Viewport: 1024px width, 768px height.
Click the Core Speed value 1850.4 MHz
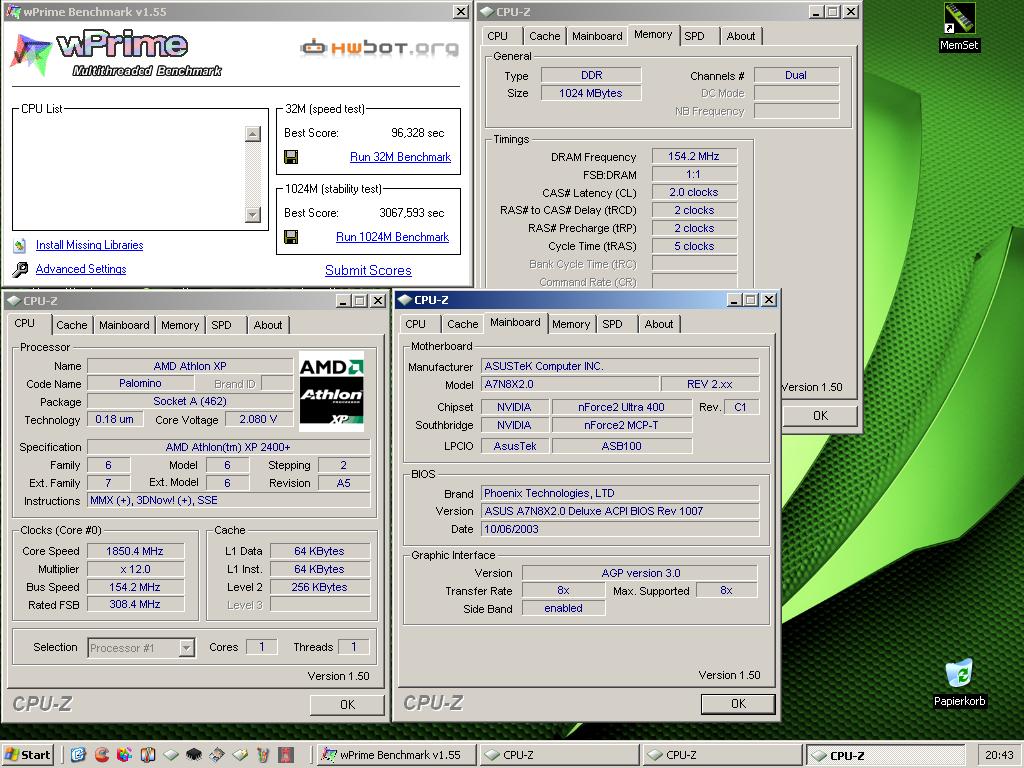click(135, 551)
